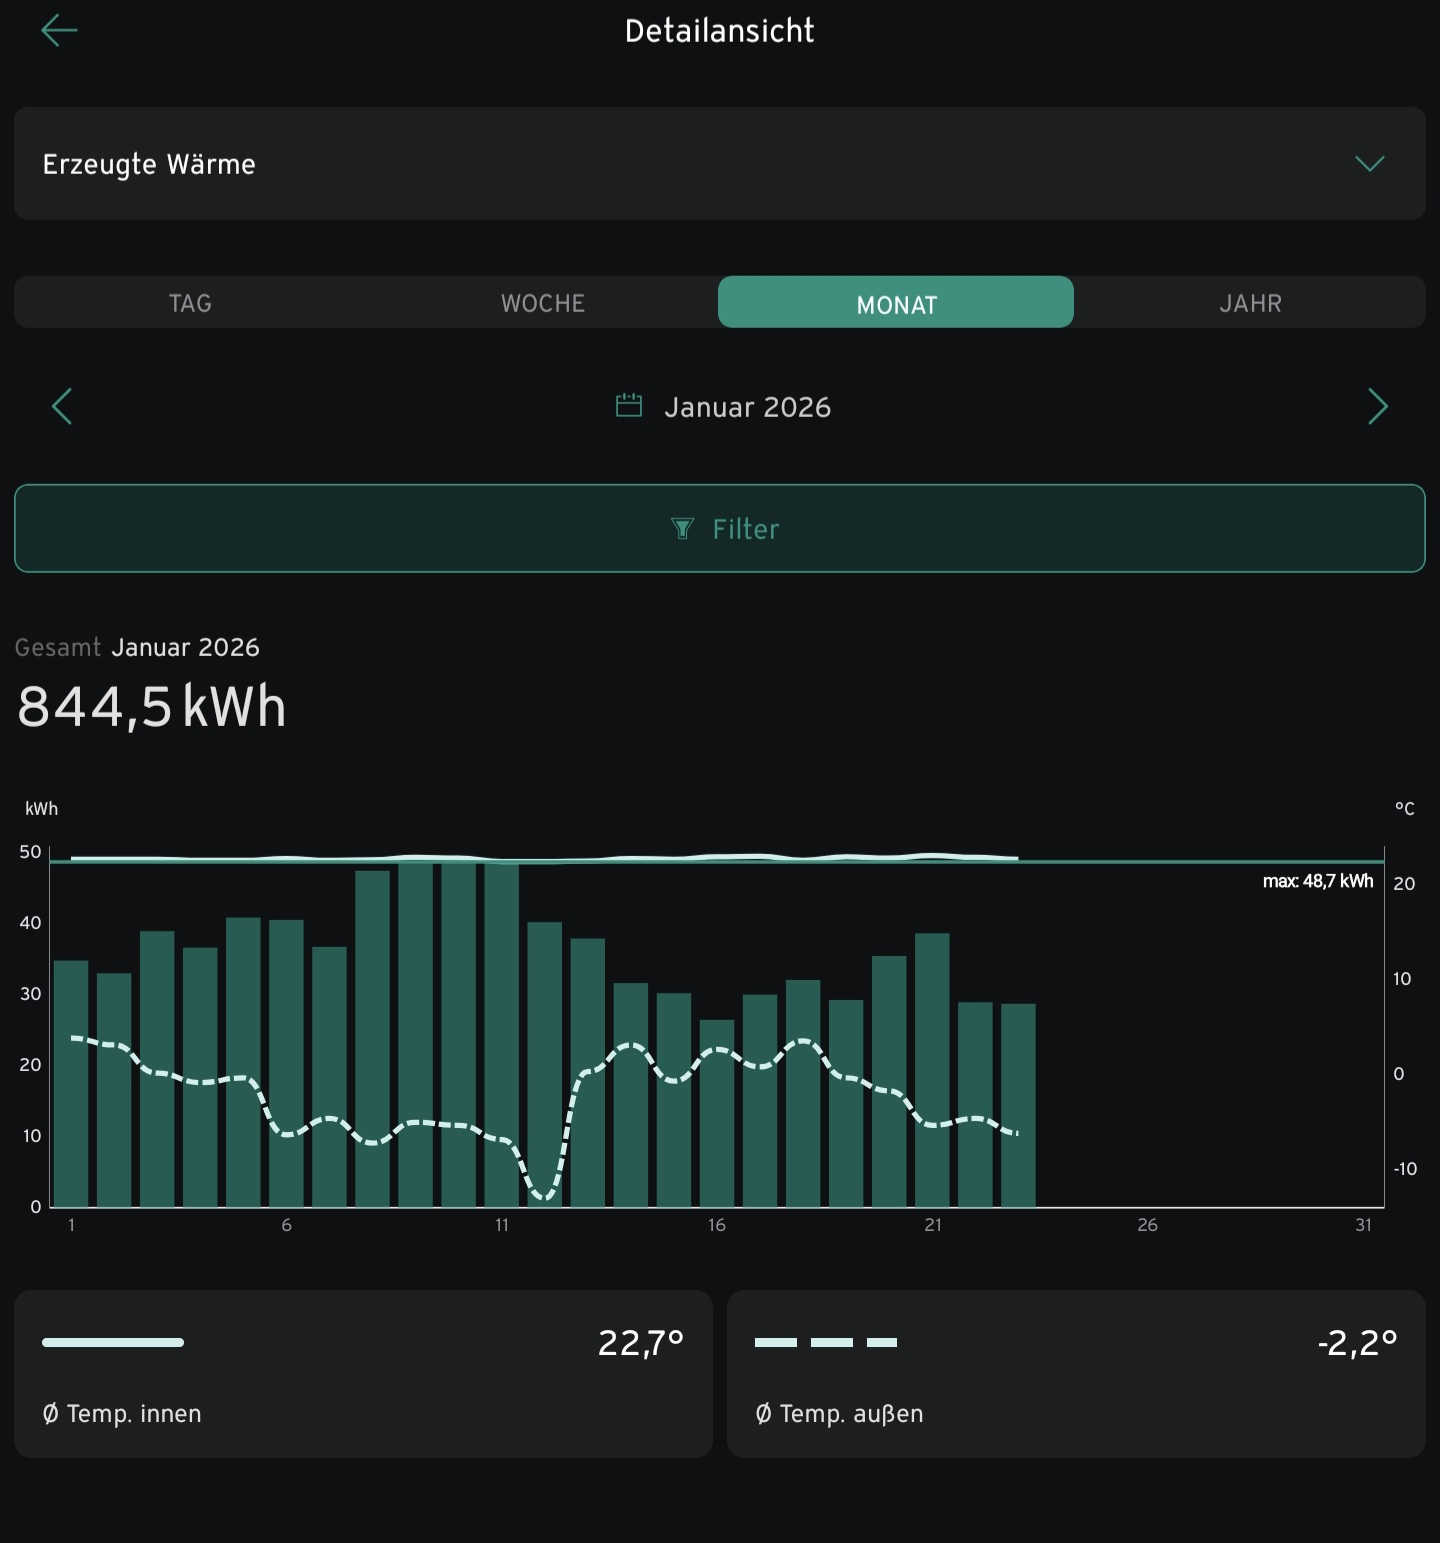Go to the previous month with the left chevron
The image size is (1440, 1543).
pyautogui.click(x=62, y=406)
